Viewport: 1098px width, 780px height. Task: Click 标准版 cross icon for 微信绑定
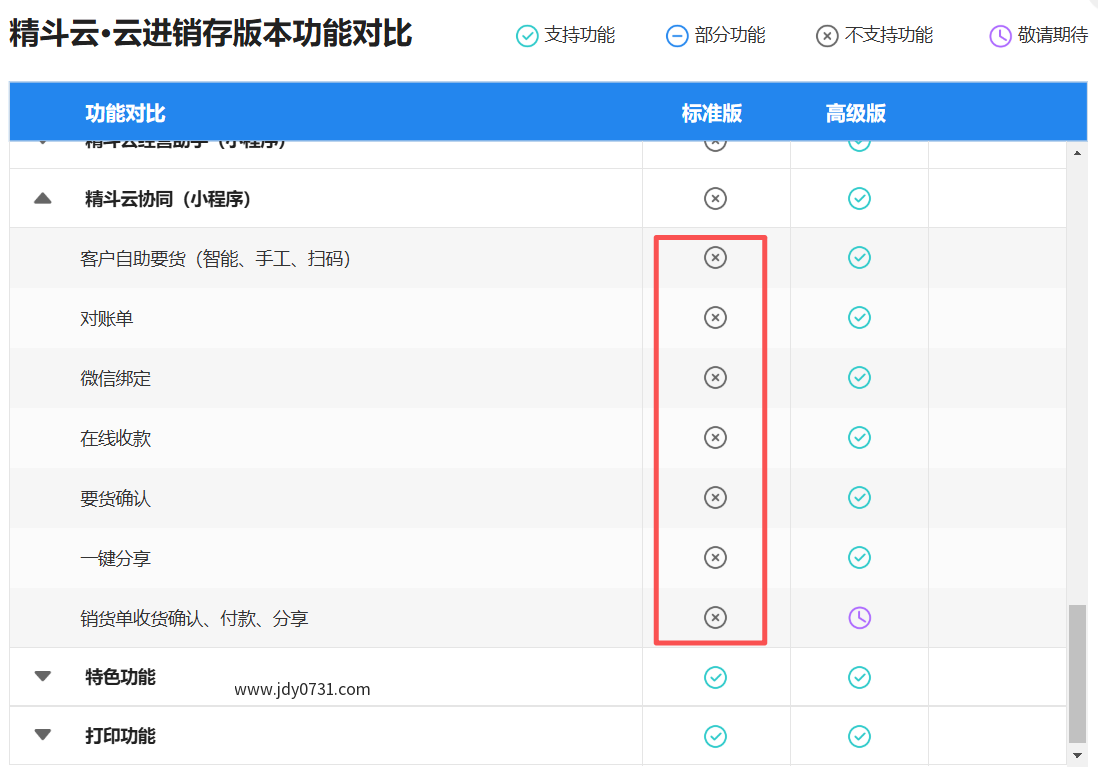coord(715,378)
